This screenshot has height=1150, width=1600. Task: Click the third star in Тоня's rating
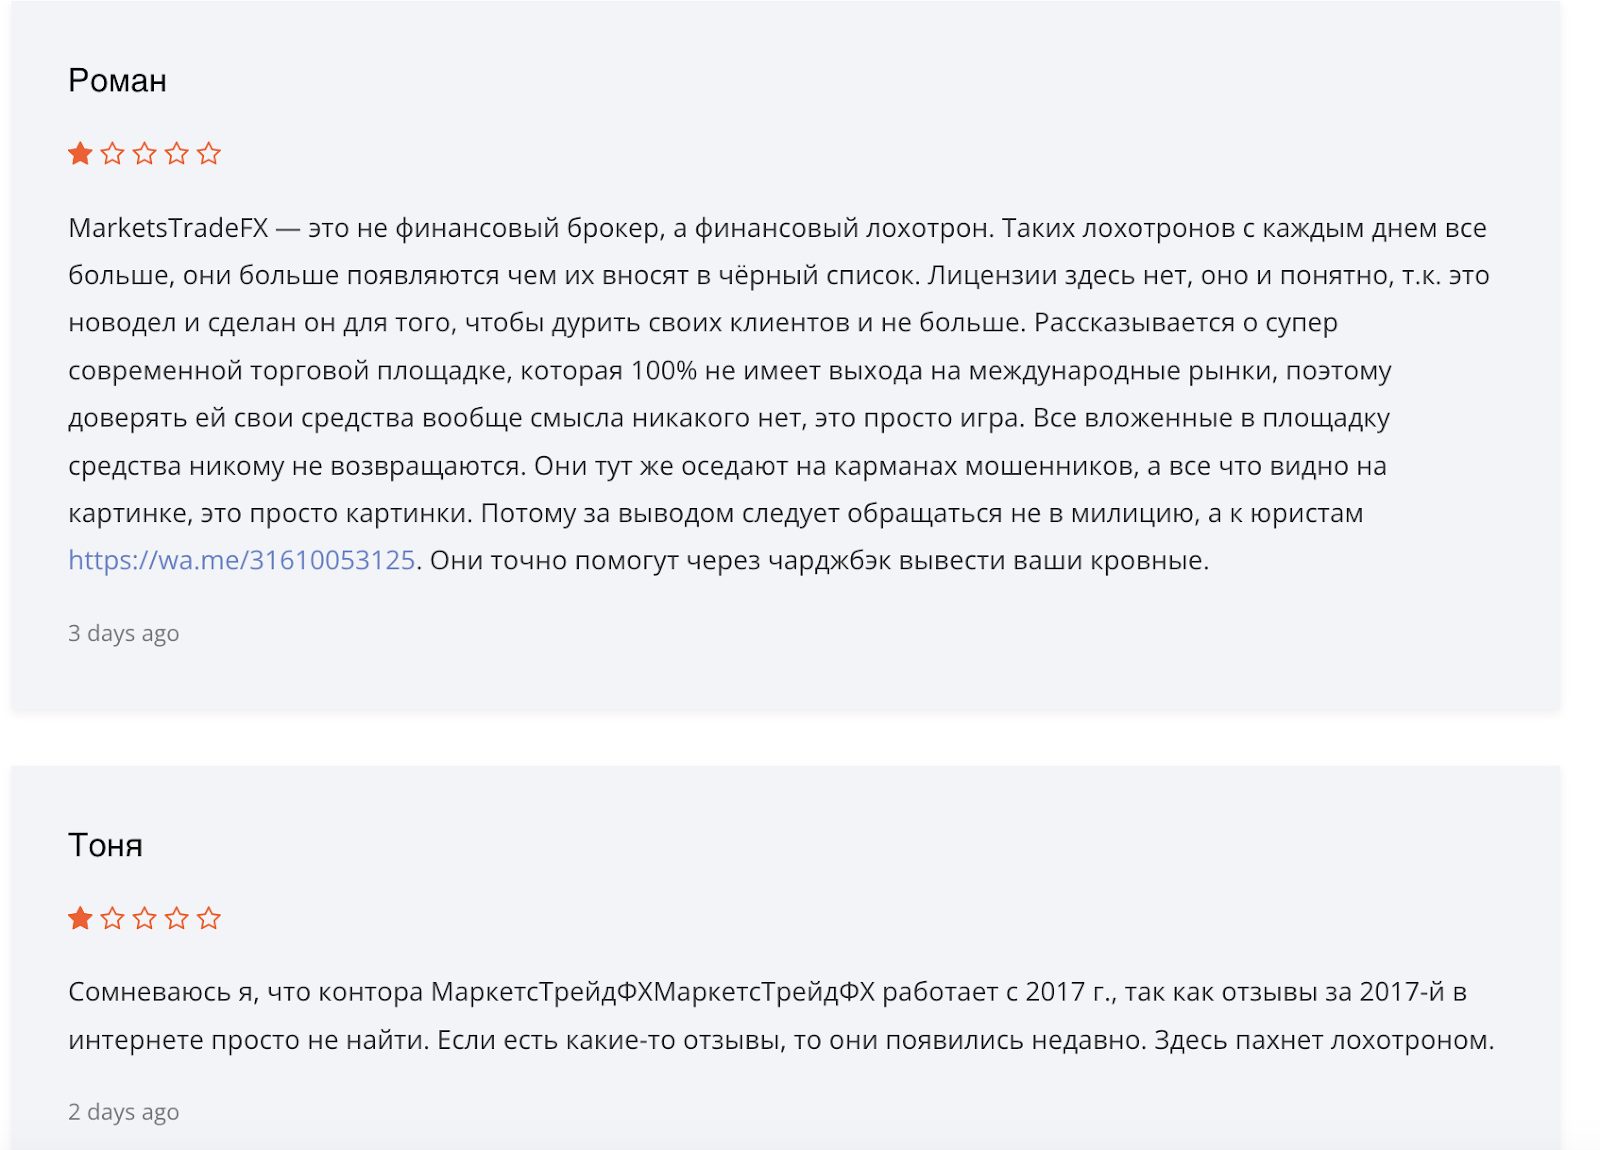click(x=145, y=918)
